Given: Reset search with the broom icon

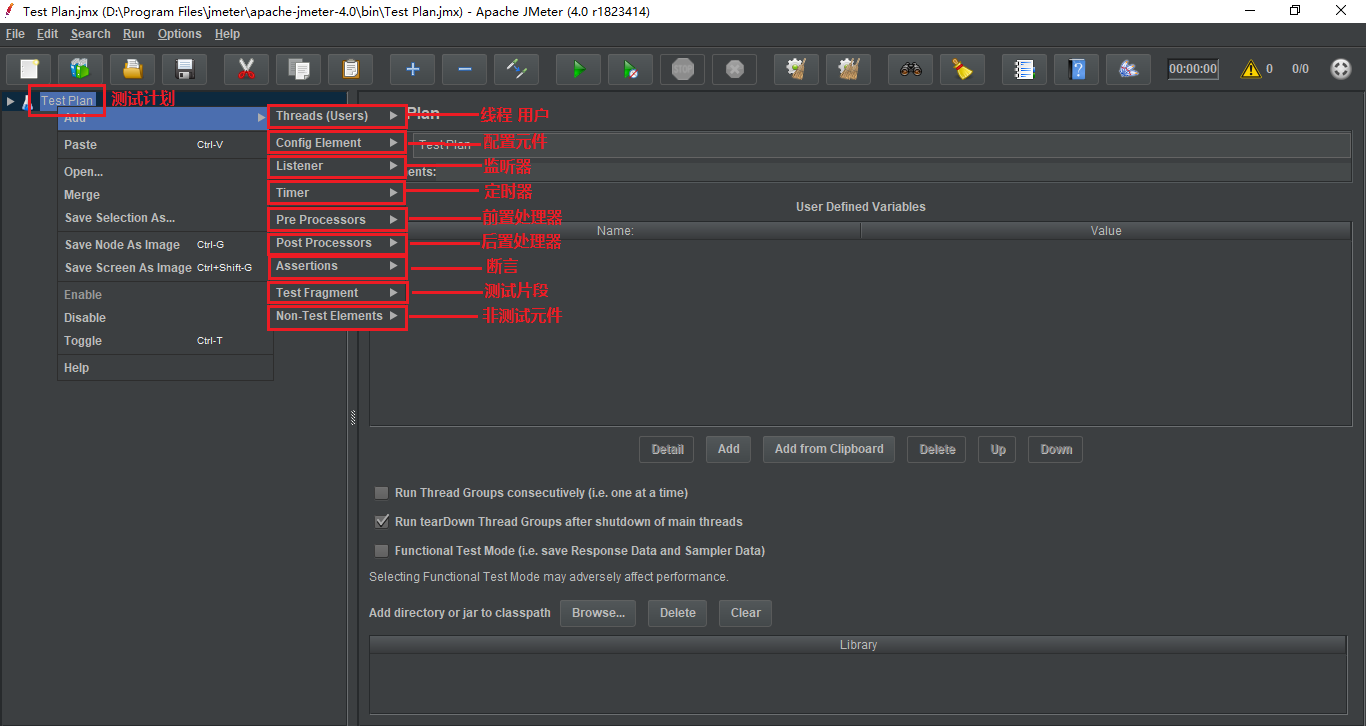Looking at the screenshot, I should 962,69.
